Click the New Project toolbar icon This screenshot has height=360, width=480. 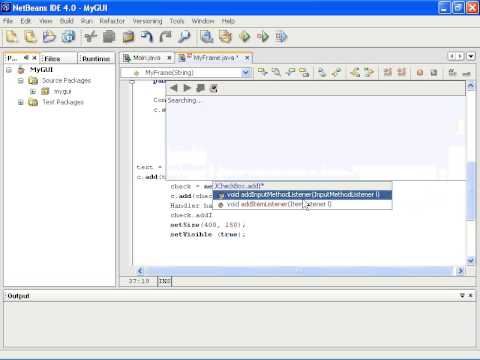31,36
